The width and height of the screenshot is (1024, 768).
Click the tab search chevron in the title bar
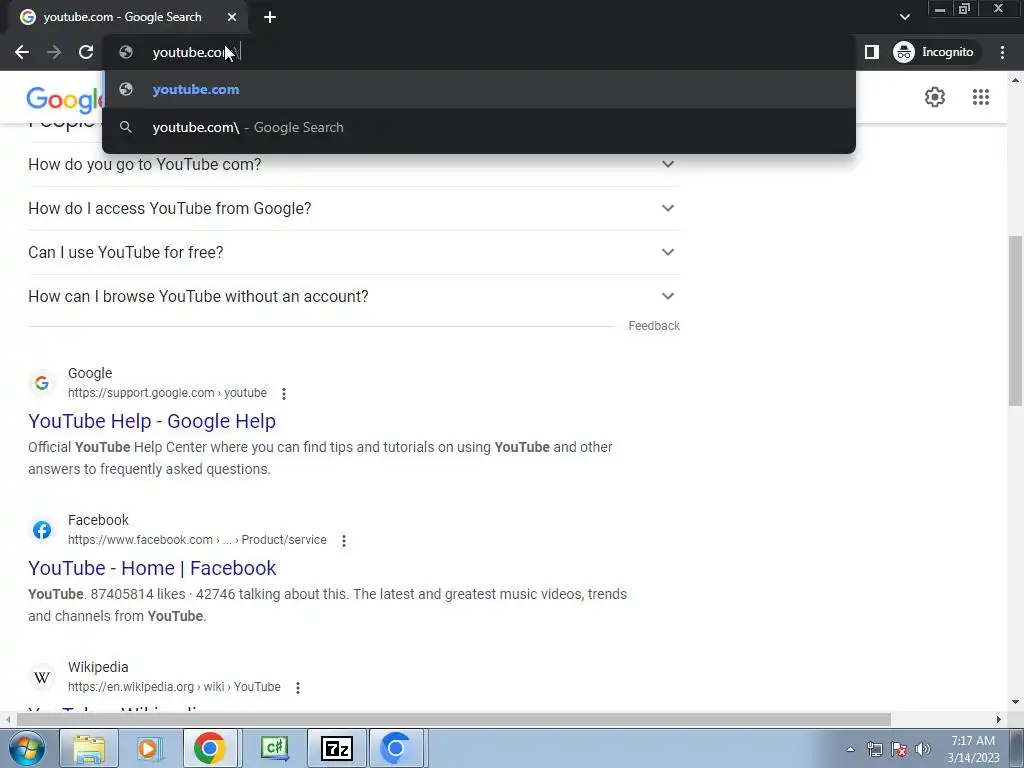904,17
